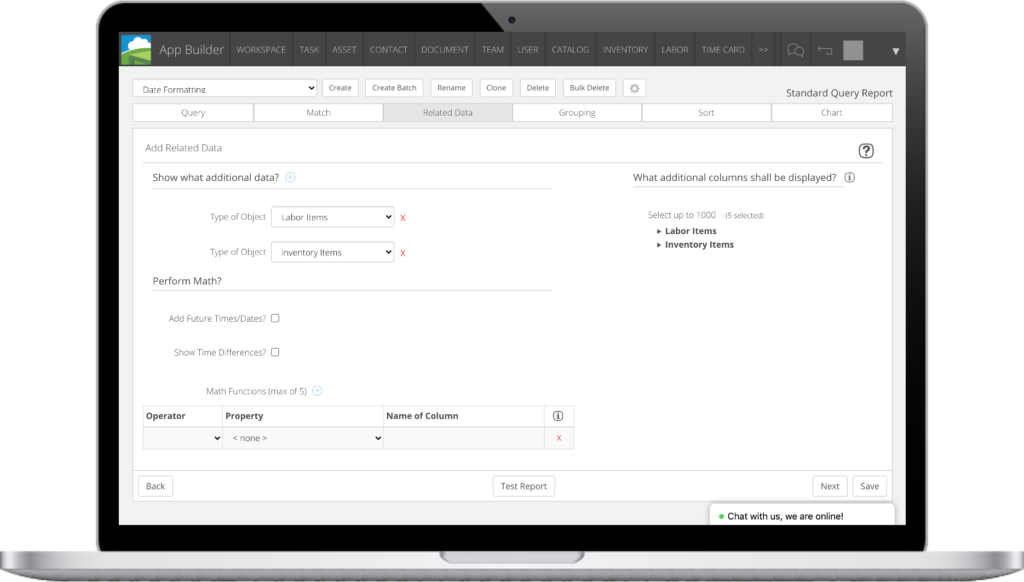Expand Labor Items tree node
The width and height of the screenshot is (1024, 582).
pyautogui.click(x=659, y=231)
